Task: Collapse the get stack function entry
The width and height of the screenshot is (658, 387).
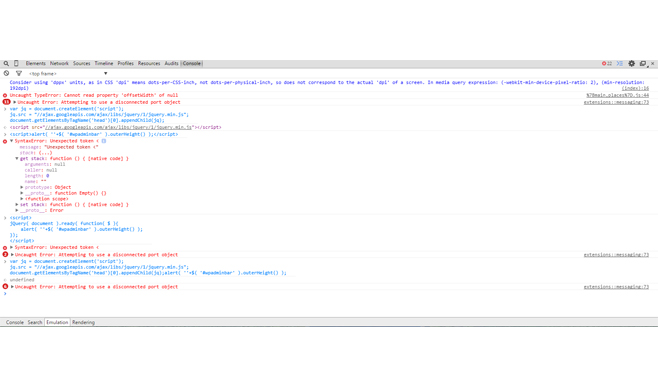Action: pyautogui.click(x=17, y=159)
